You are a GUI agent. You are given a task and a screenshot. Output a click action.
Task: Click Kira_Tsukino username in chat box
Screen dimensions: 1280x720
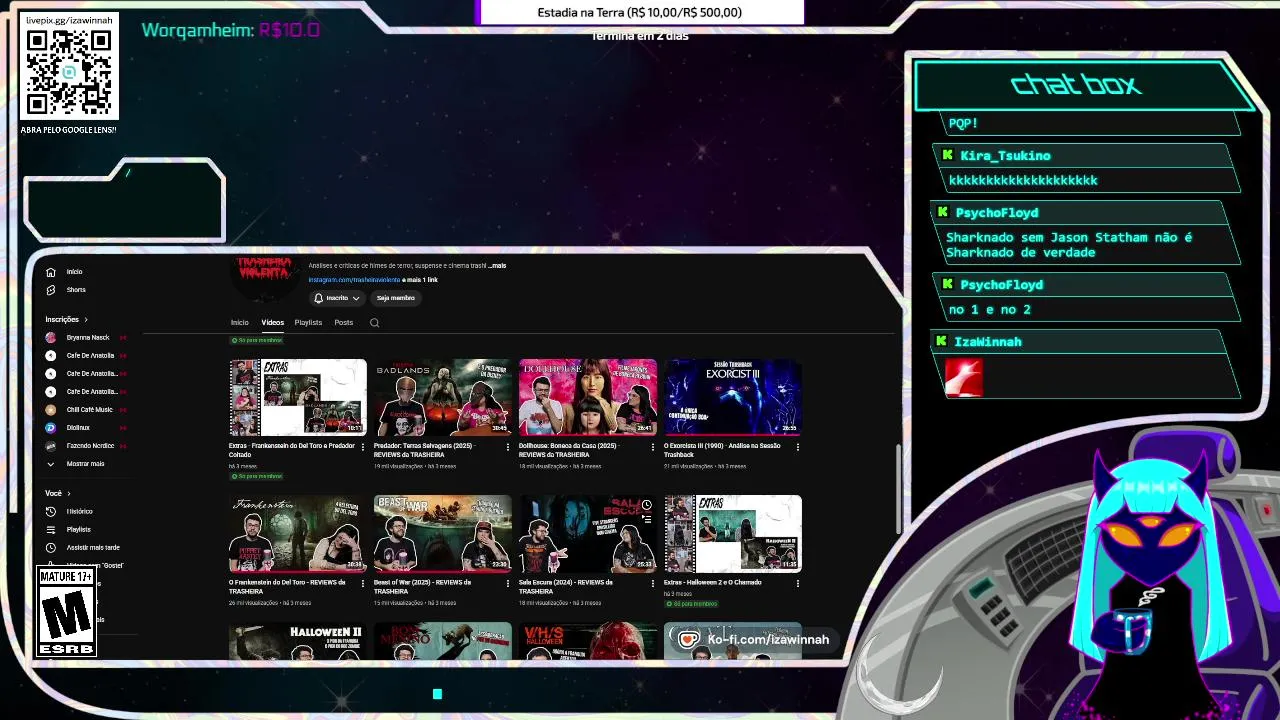[1005, 156]
